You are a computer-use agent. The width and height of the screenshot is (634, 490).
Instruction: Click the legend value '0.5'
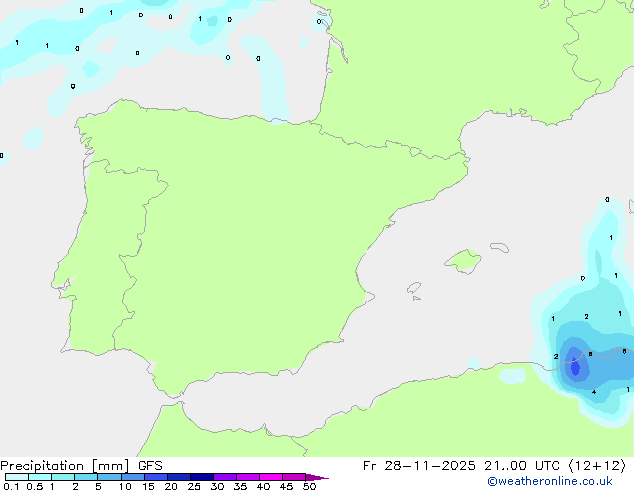[35, 486]
